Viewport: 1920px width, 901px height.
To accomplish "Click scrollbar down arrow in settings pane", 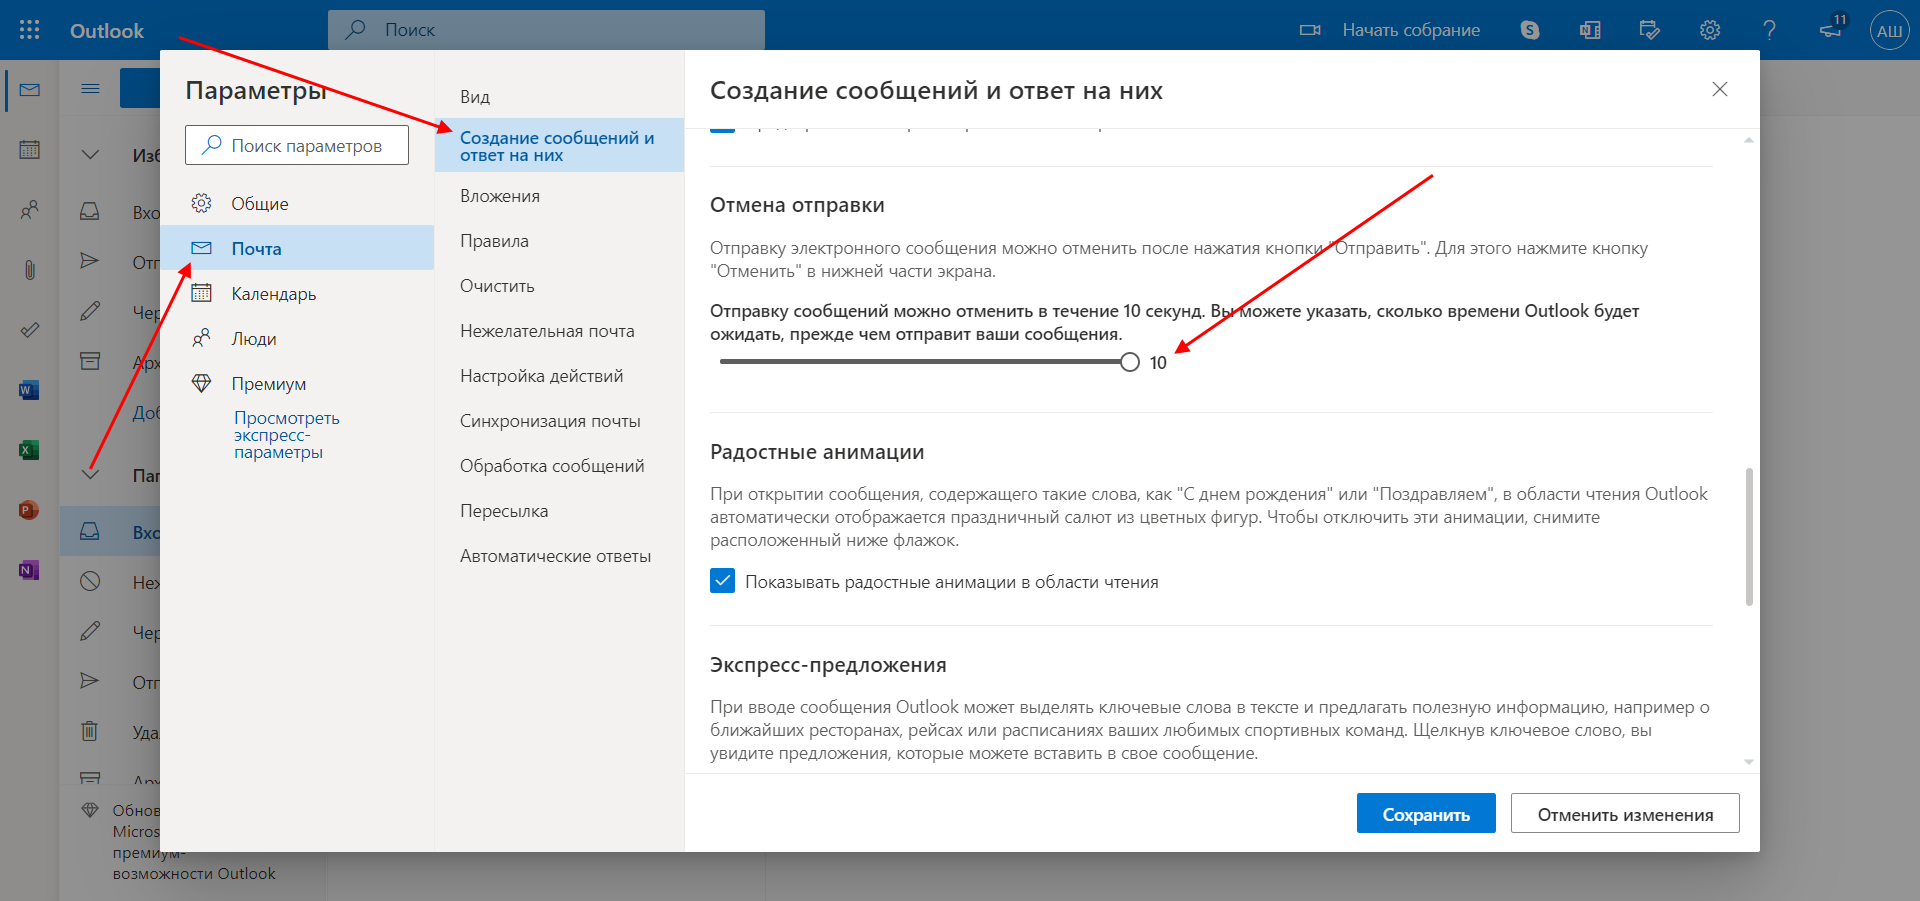I will (1749, 762).
